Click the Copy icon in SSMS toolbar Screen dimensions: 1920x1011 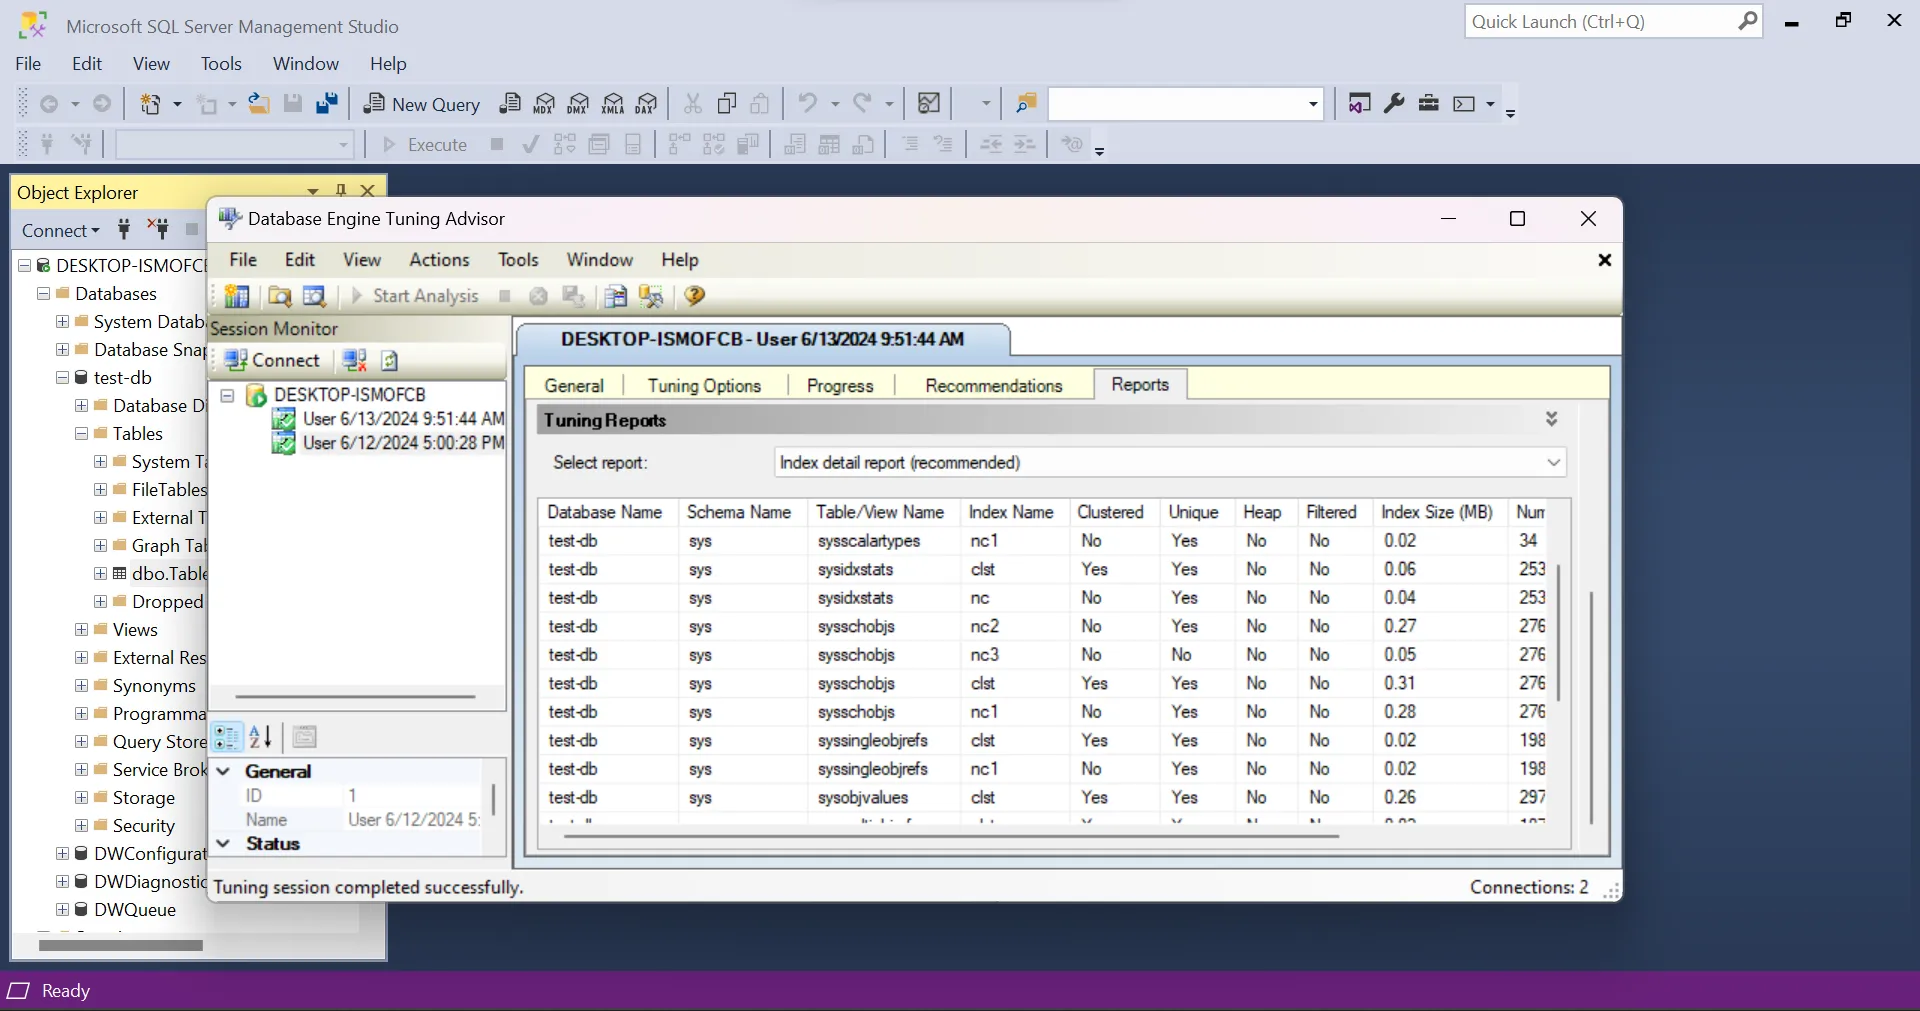[x=727, y=103]
